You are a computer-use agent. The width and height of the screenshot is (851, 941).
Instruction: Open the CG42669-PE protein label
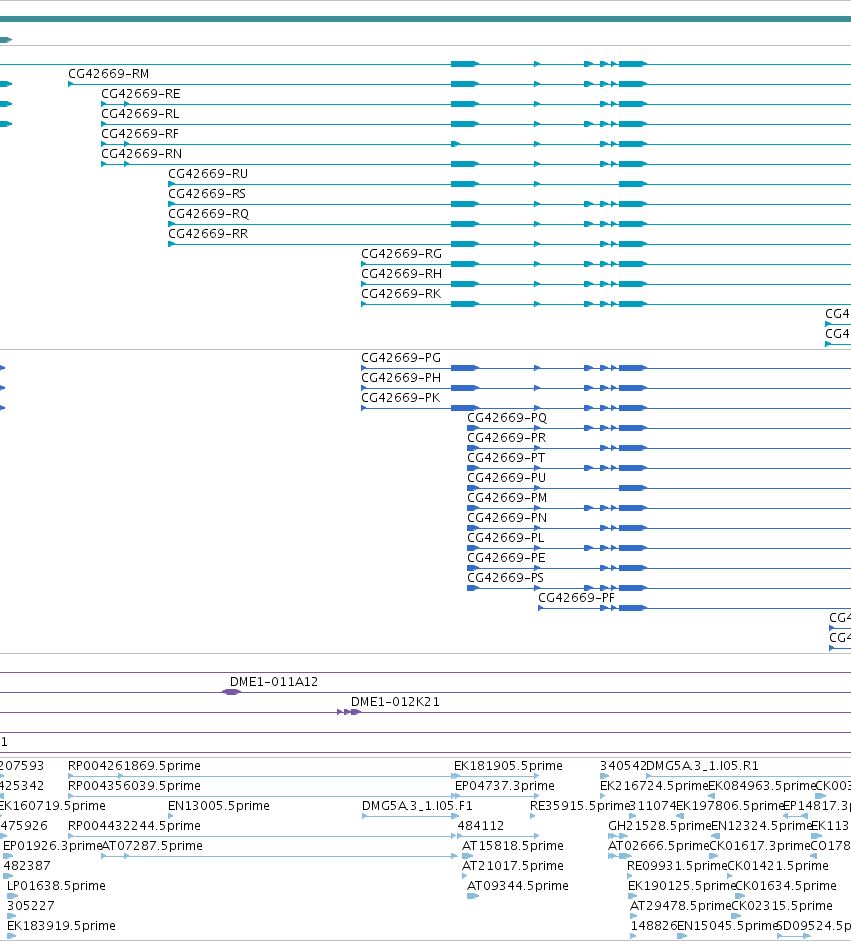(x=507, y=558)
